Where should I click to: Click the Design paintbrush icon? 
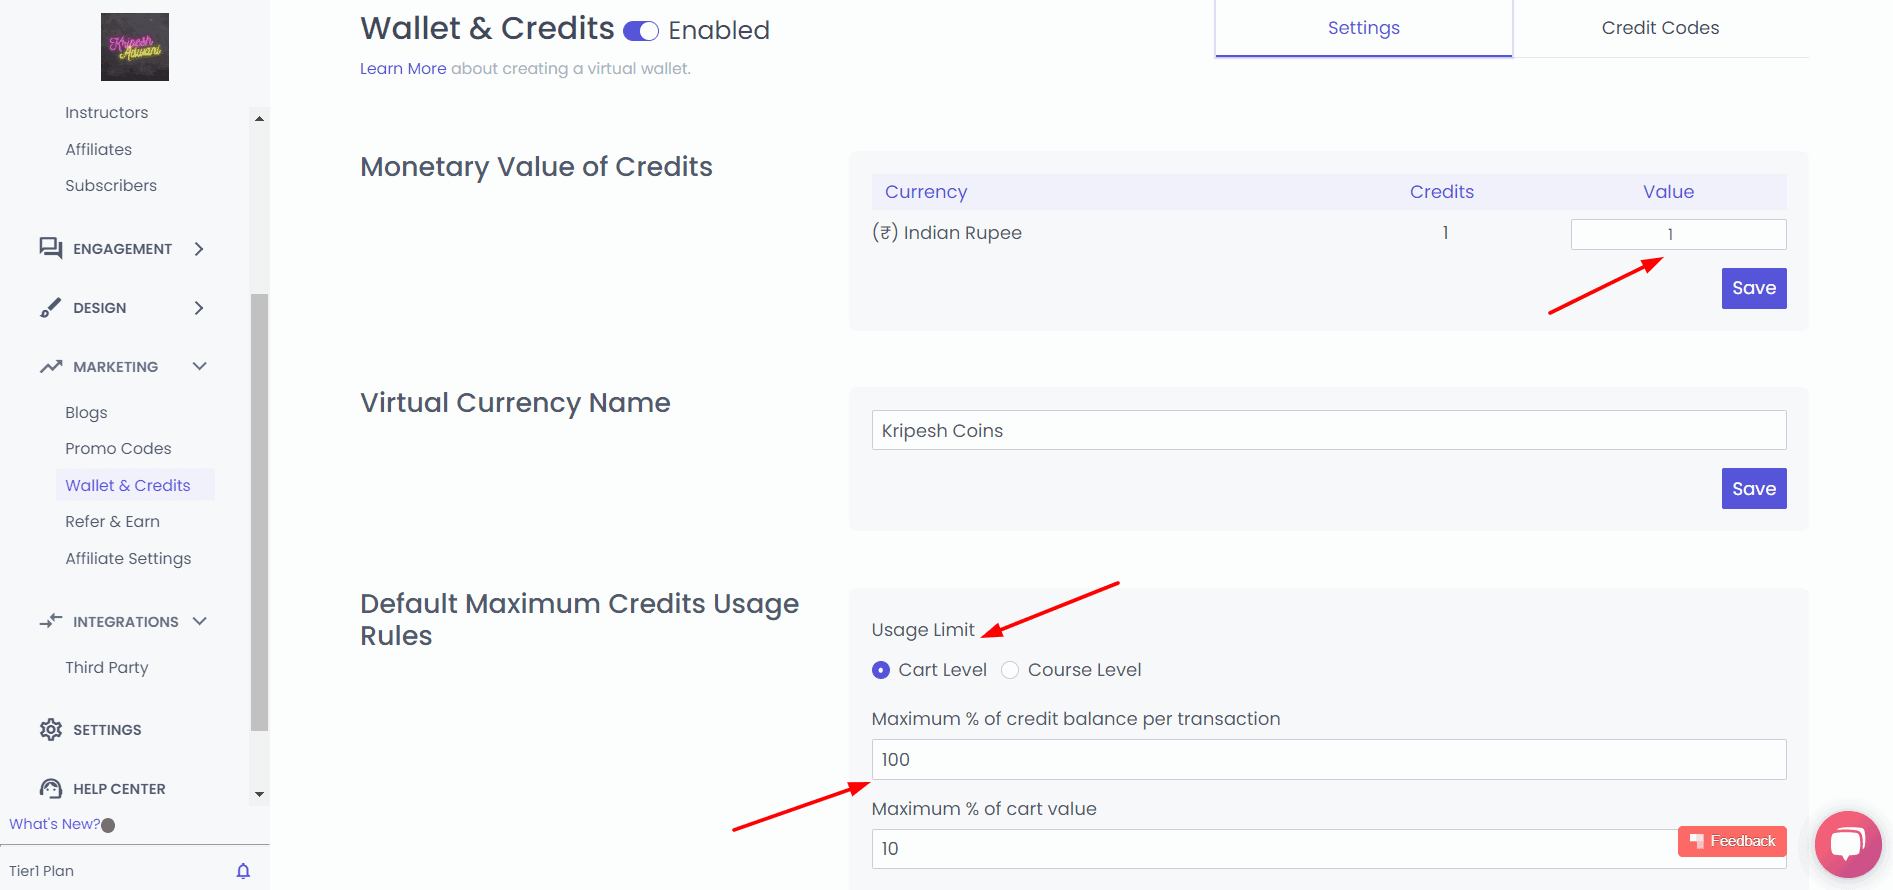click(50, 308)
